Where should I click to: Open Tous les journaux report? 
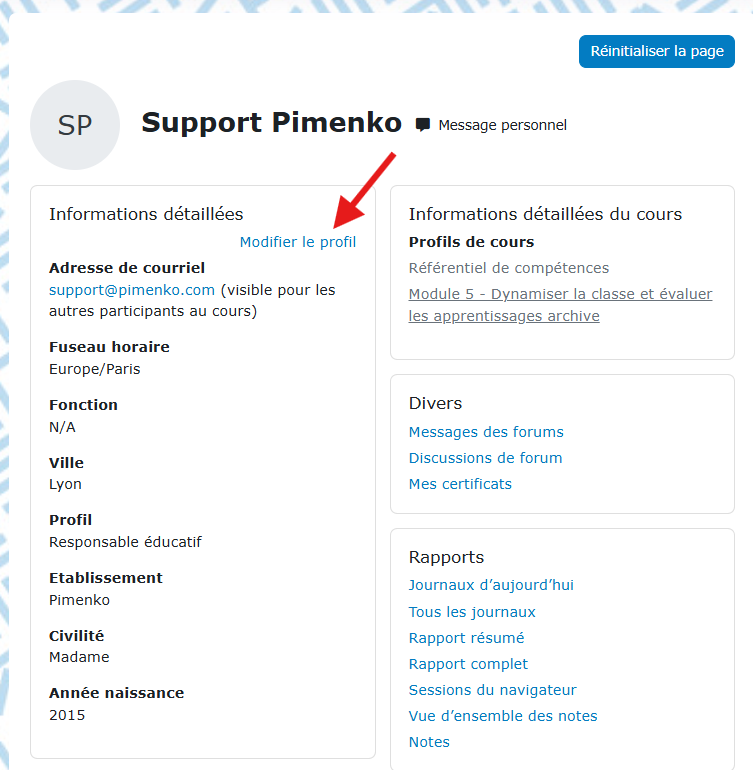click(472, 612)
